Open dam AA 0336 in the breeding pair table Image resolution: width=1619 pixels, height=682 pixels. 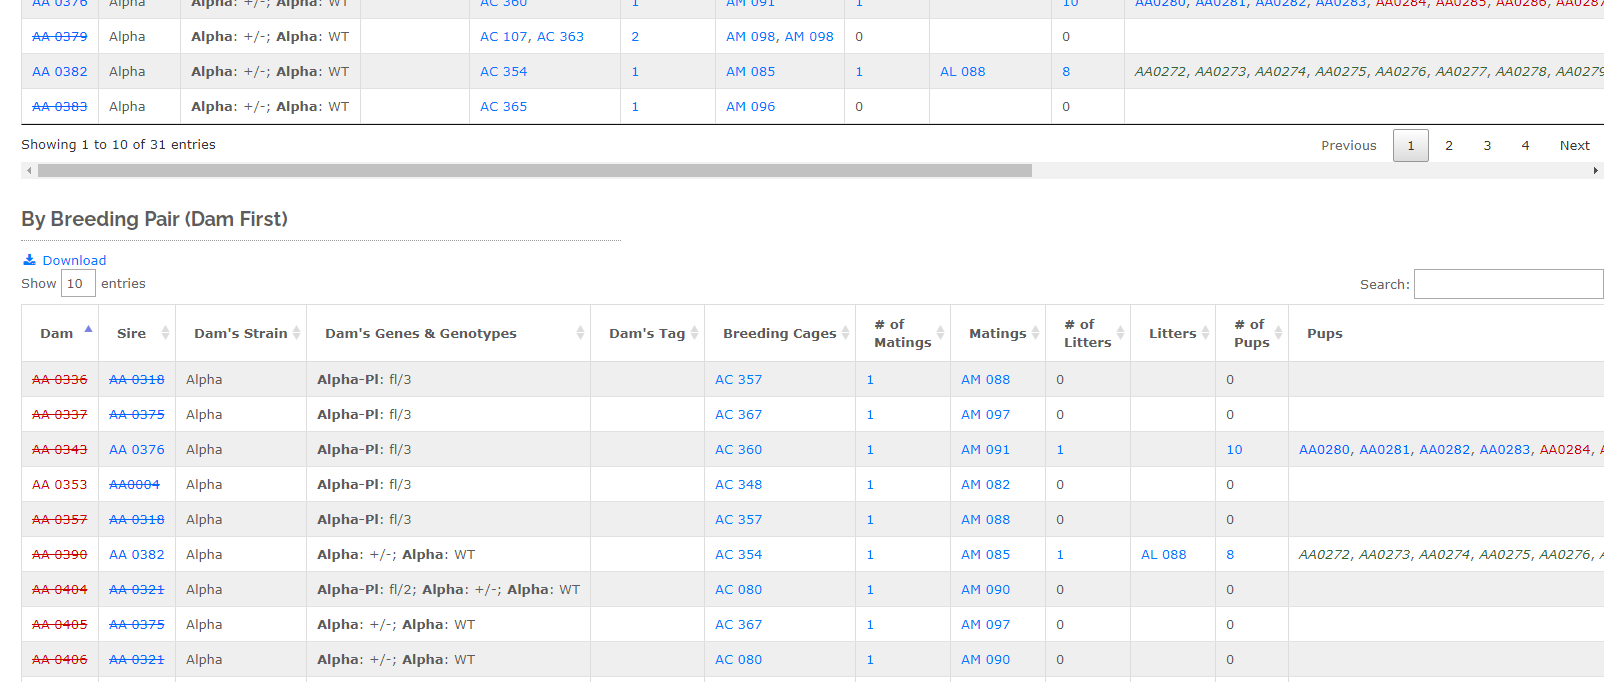[x=60, y=379]
